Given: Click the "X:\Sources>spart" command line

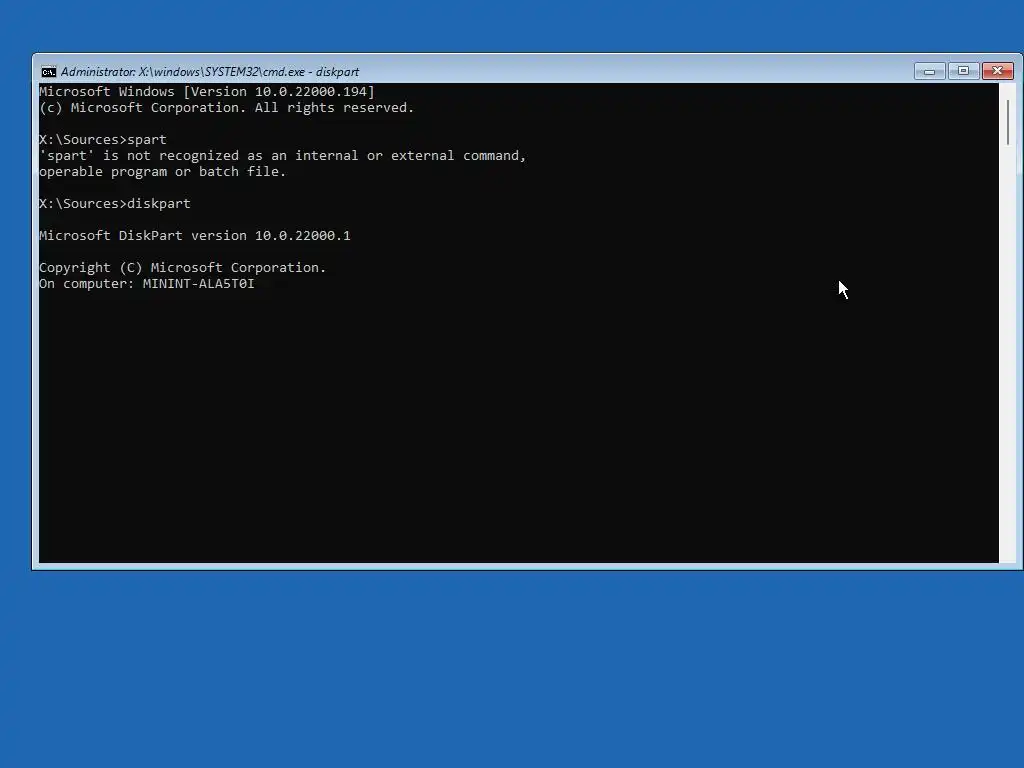Looking at the screenshot, I should coord(103,140).
